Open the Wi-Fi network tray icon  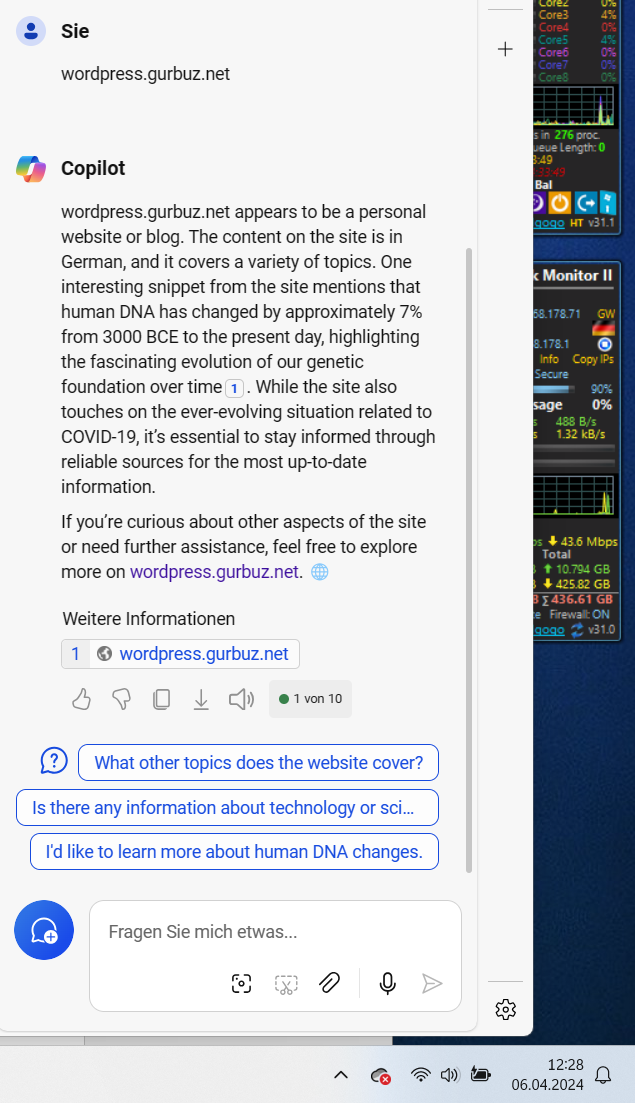coord(421,1075)
